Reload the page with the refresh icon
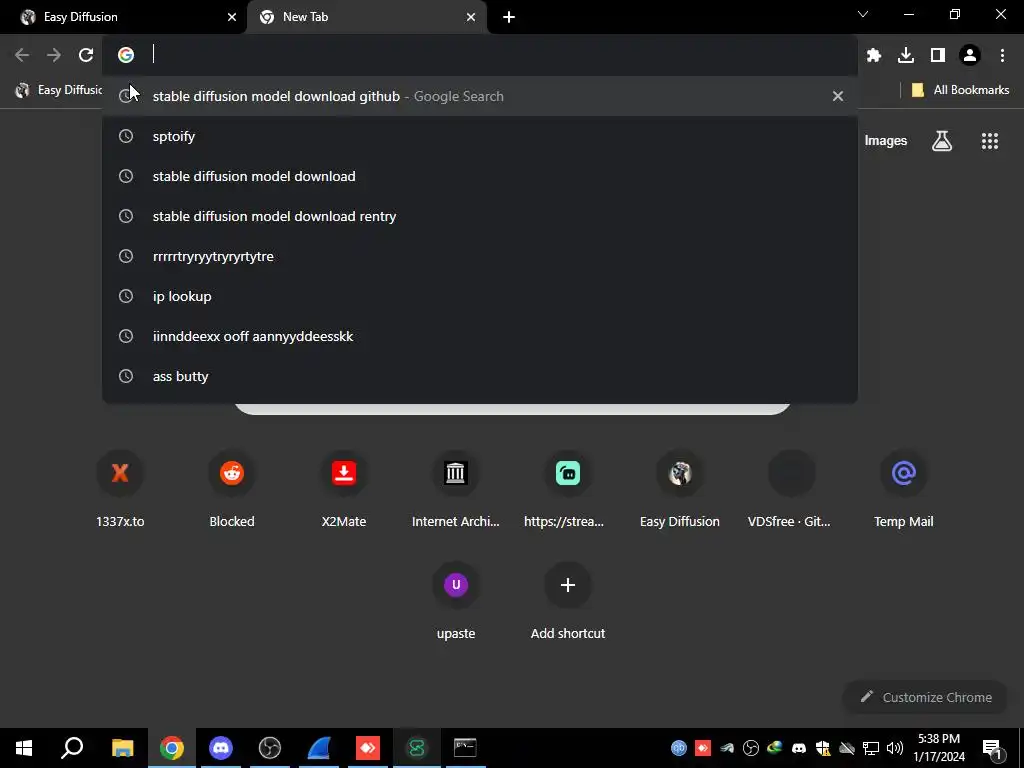This screenshot has height=768, width=1024. [x=86, y=56]
